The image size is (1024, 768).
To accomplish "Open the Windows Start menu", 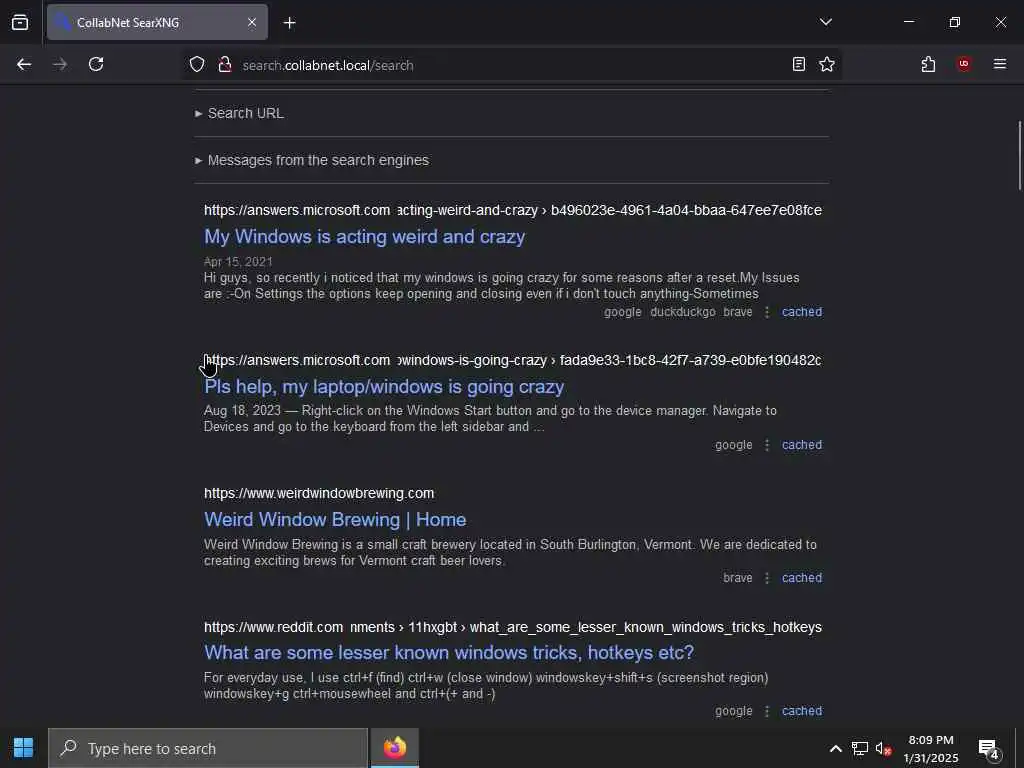I will 24,748.
